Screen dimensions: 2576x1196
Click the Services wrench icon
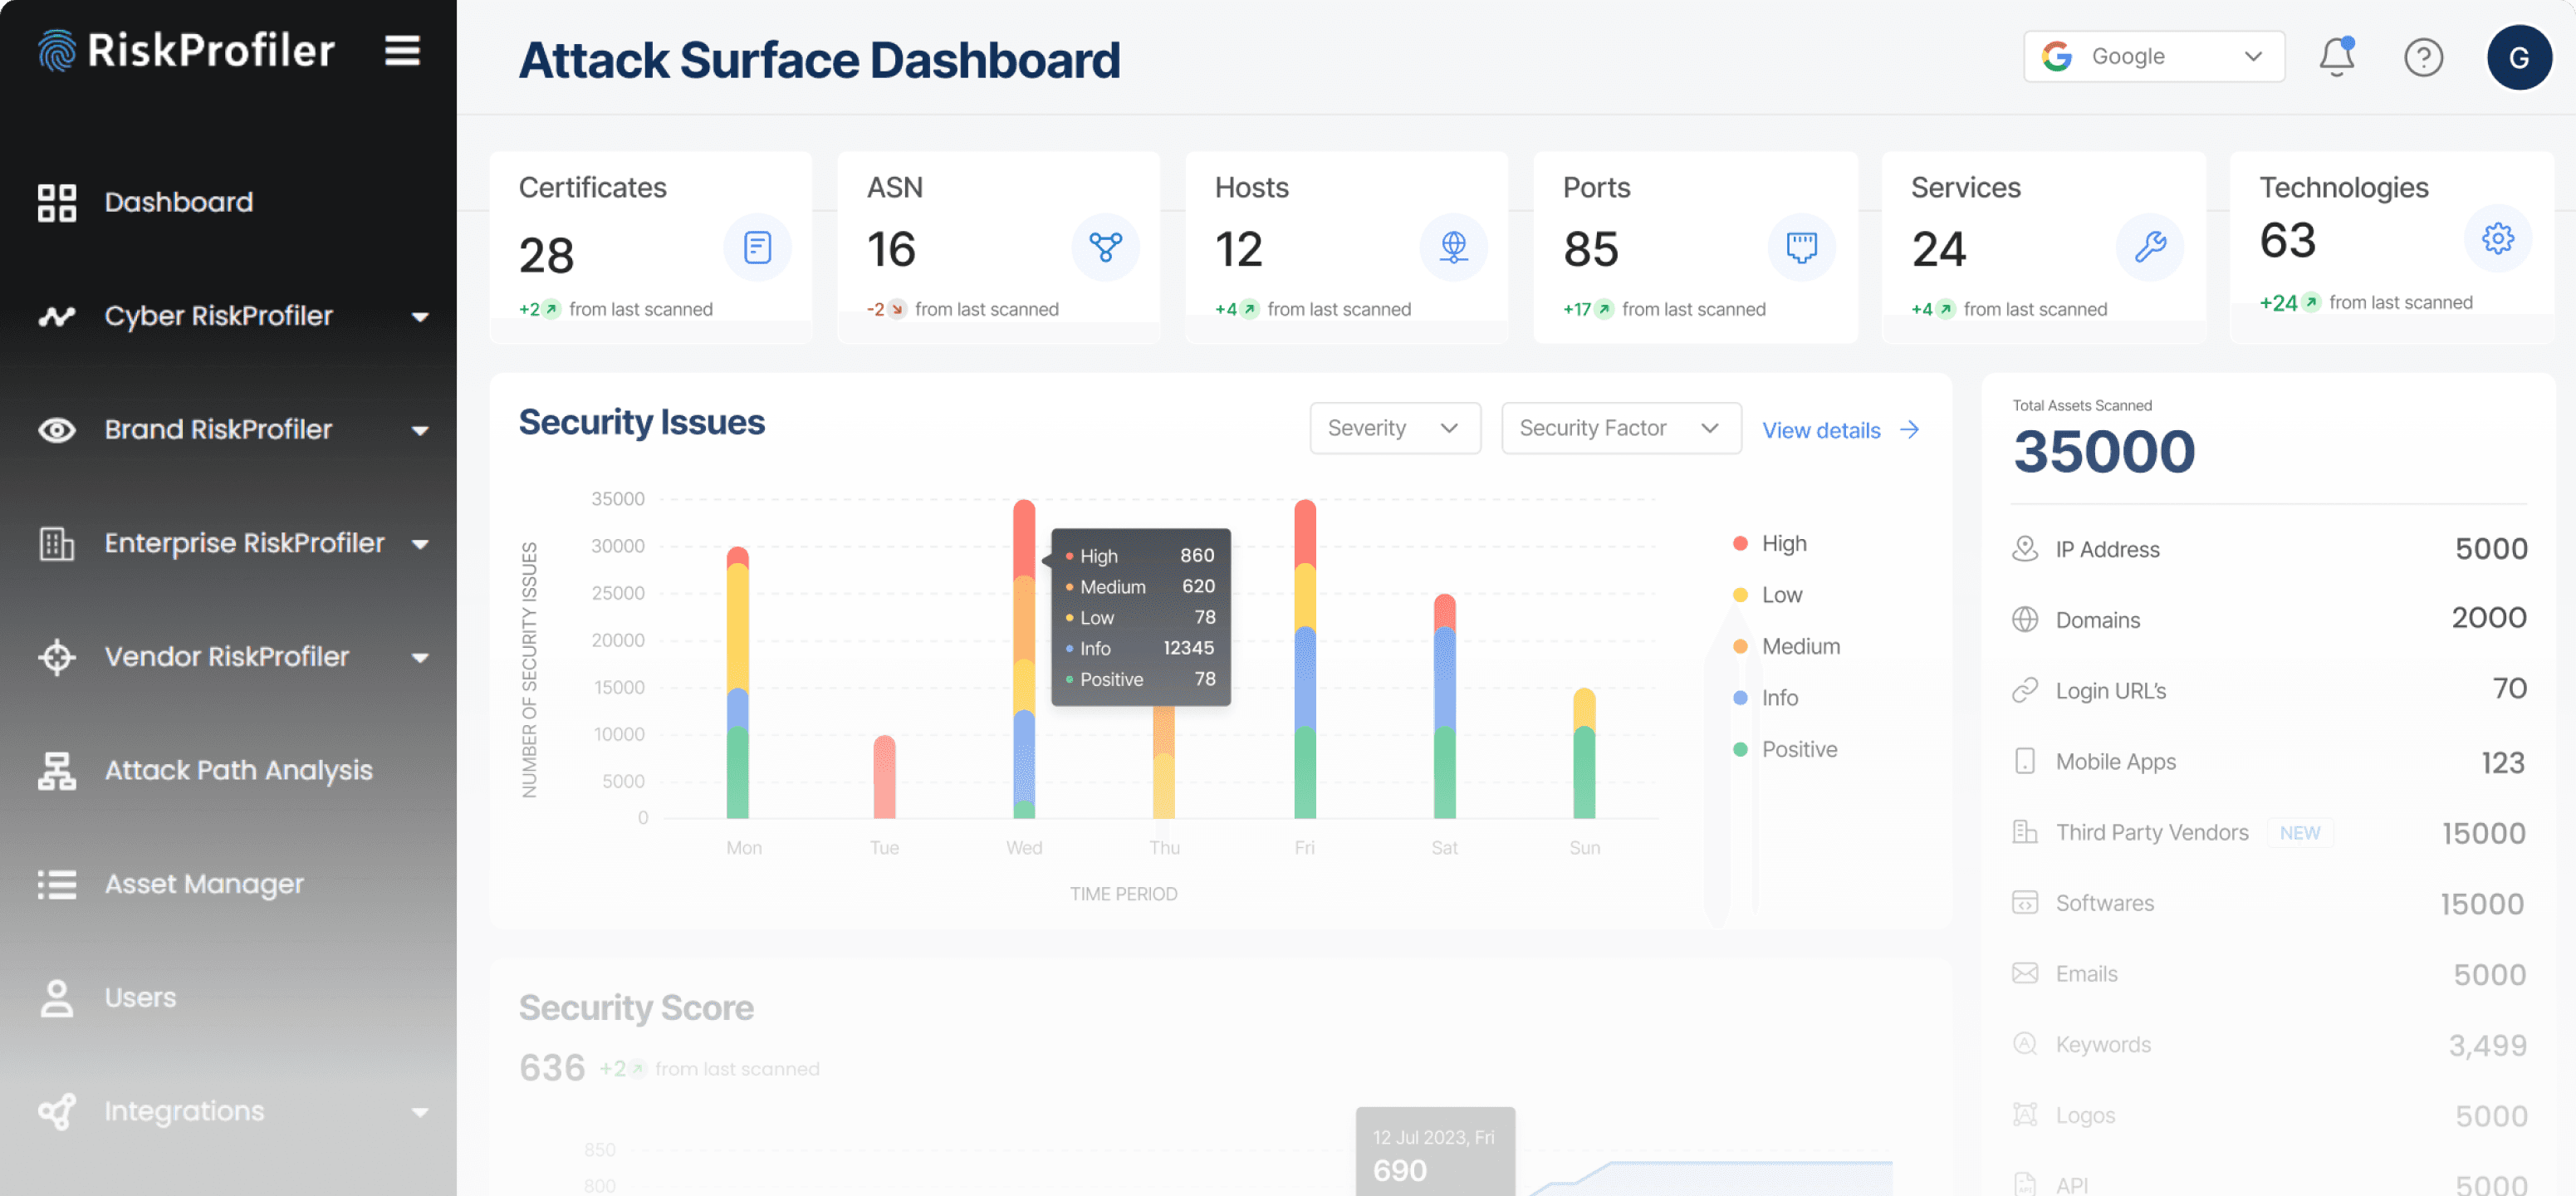2149,247
